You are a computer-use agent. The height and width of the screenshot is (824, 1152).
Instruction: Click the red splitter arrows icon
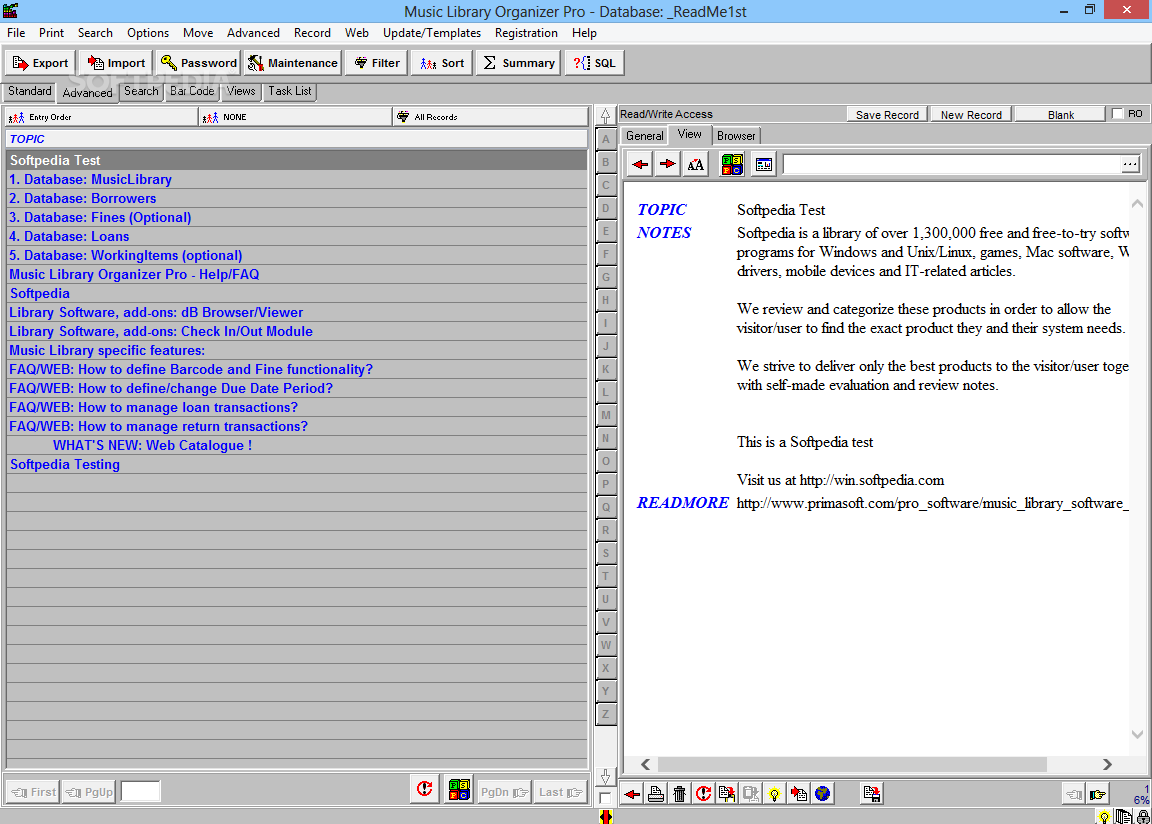point(606,816)
